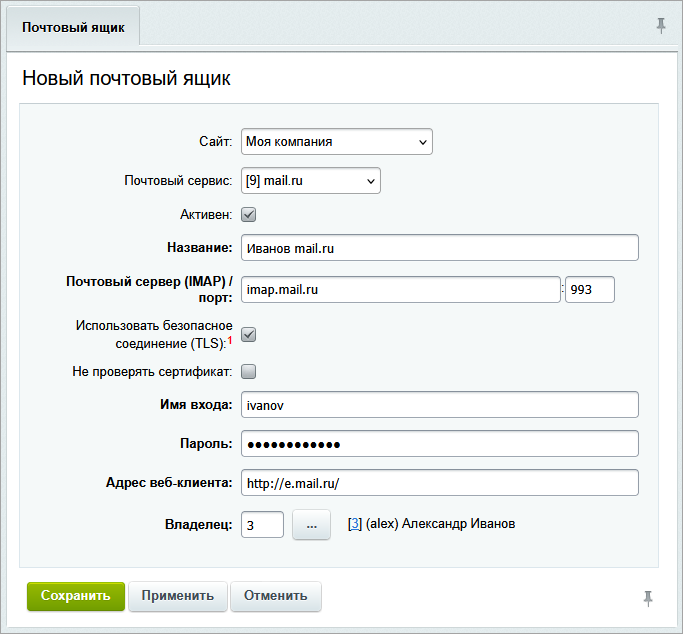683x634 pixels.
Task: Focus the "Пароль" password field
Action: click(439, 443)
